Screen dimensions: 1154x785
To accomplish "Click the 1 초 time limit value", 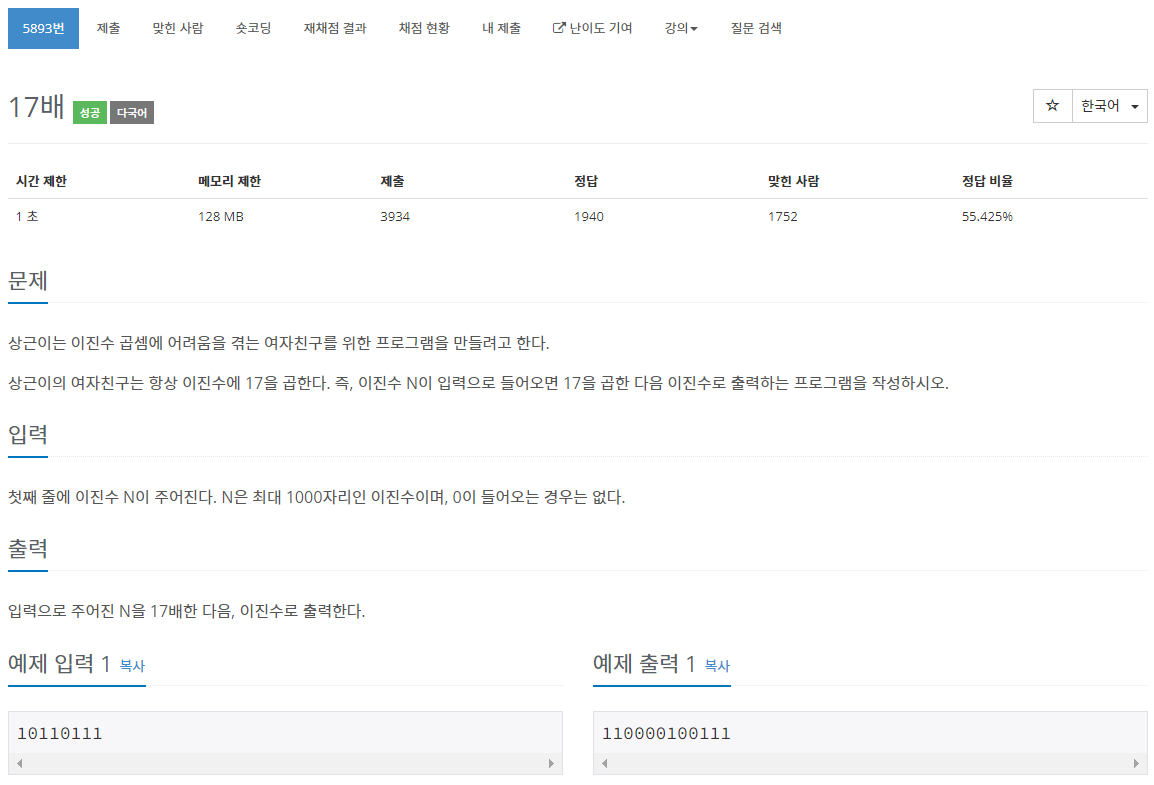I will 27,216.
